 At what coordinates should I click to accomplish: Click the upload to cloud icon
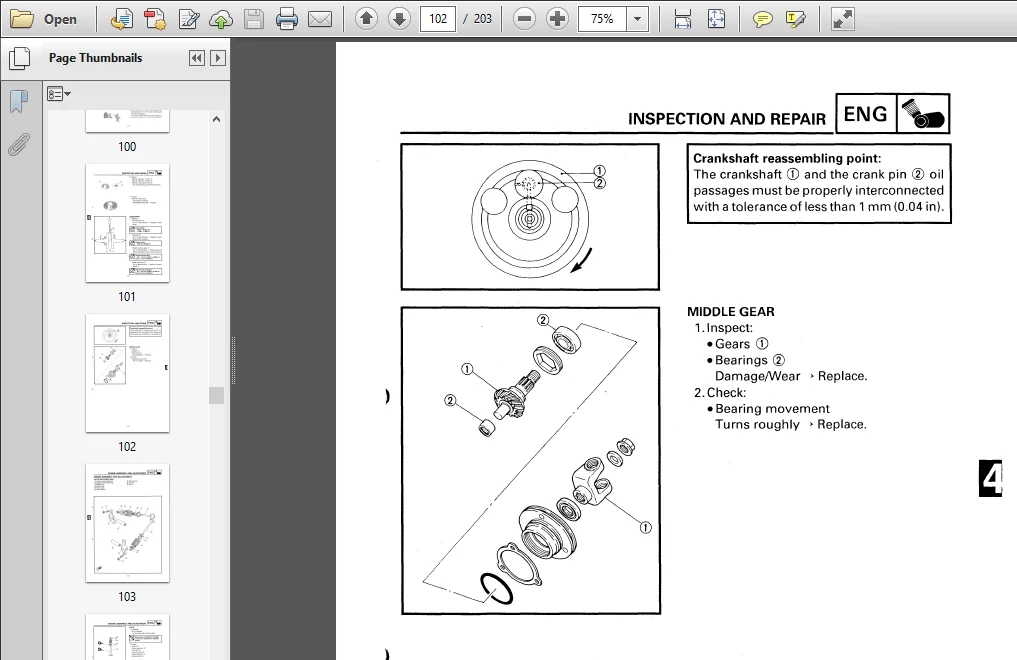pos(221,19)
